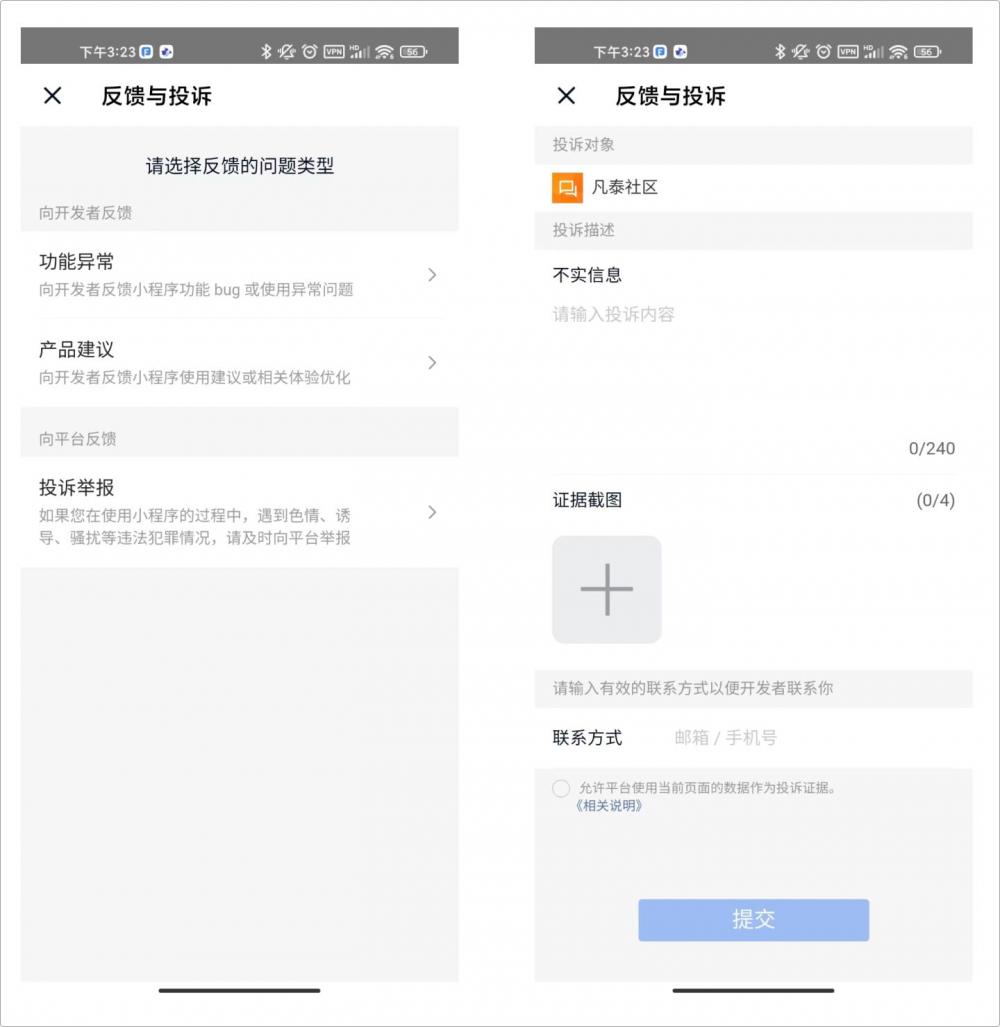Tap the WiFi icon in right status bar
The width and height of the screenshot is (1000, 1027).
point(898,51)
